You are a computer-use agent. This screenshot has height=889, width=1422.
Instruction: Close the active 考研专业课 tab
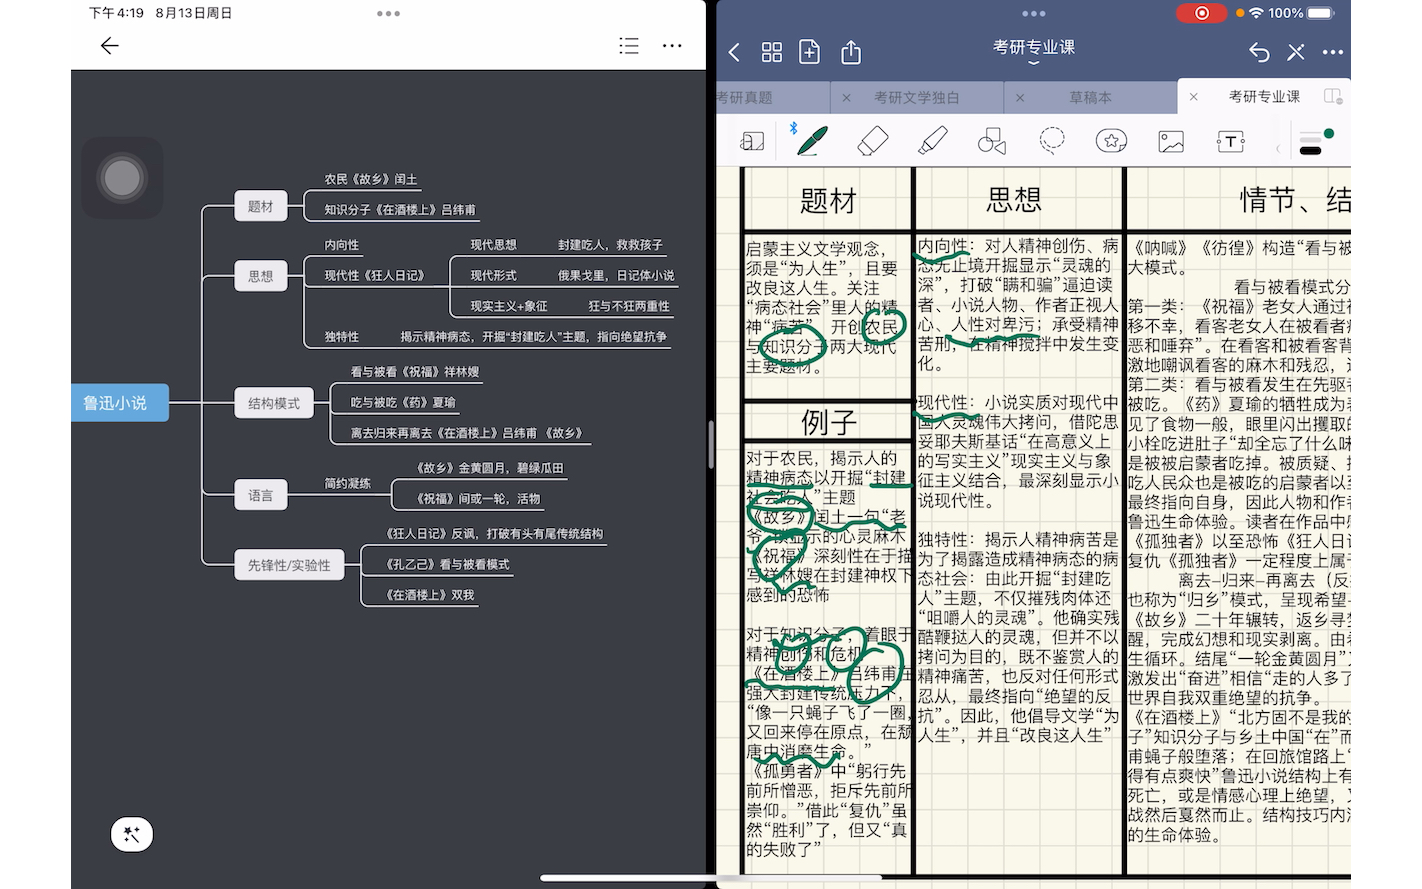pos(1193,97)
